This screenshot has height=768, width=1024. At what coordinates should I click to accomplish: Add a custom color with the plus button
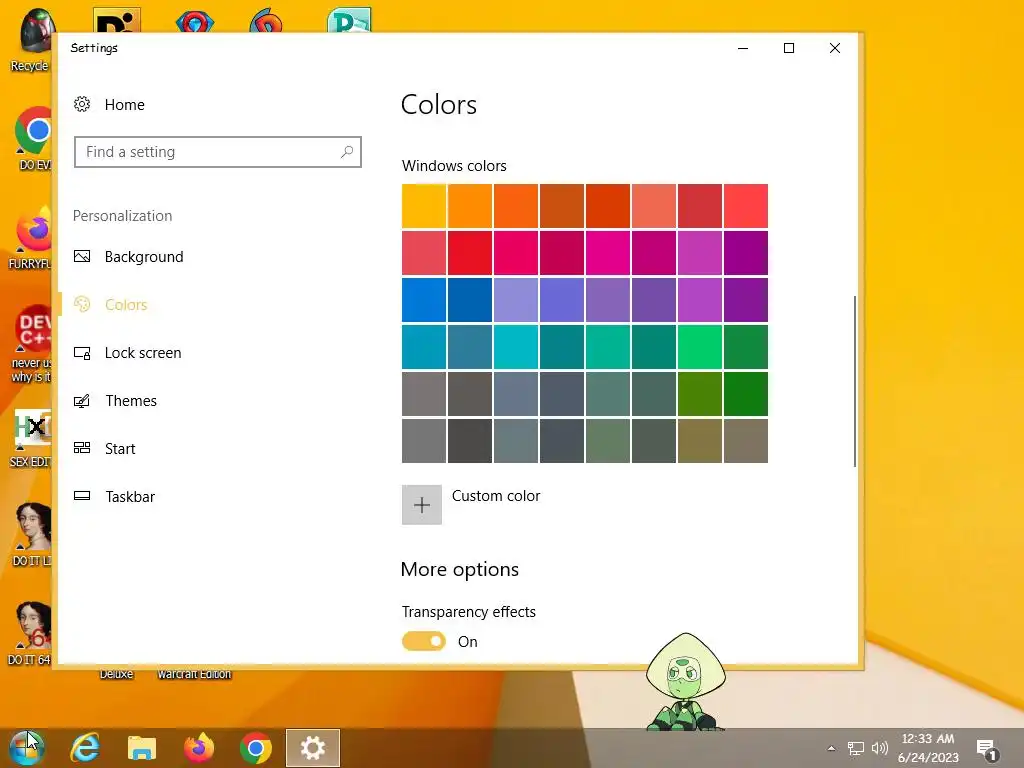(x=422, y=505)
